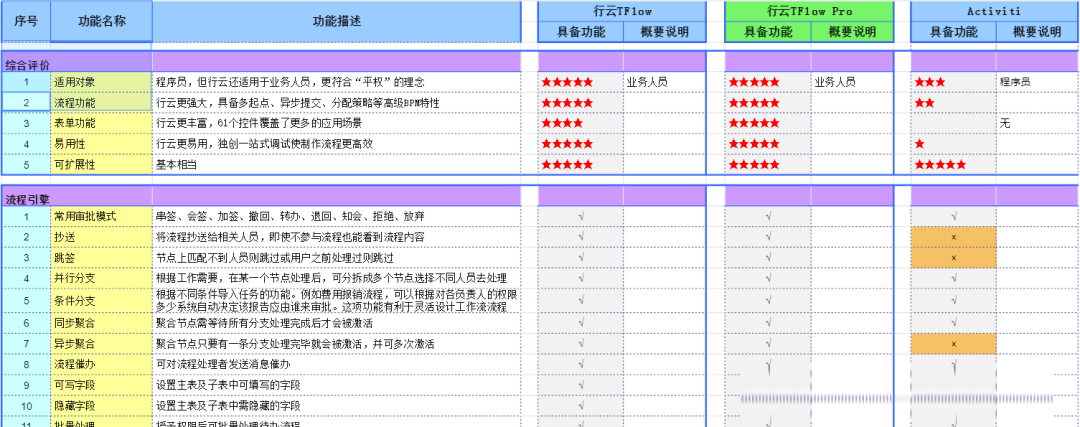This screenshot has height=427, width=1080.
Task: Select 具备功能 header under 行云TFlow Pro
Action: (768, 32)
